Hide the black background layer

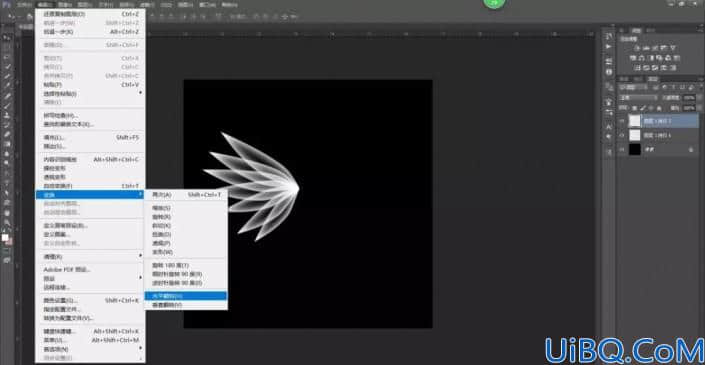tap(622, 150)
